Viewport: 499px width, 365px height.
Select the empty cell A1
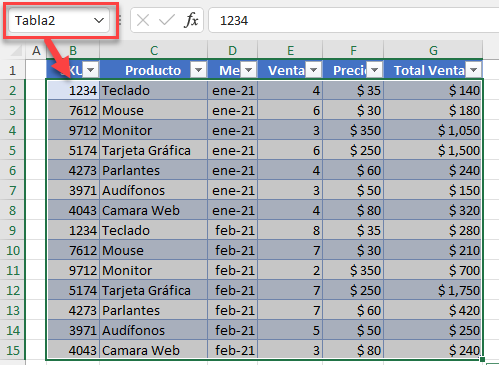coord(36,70)
